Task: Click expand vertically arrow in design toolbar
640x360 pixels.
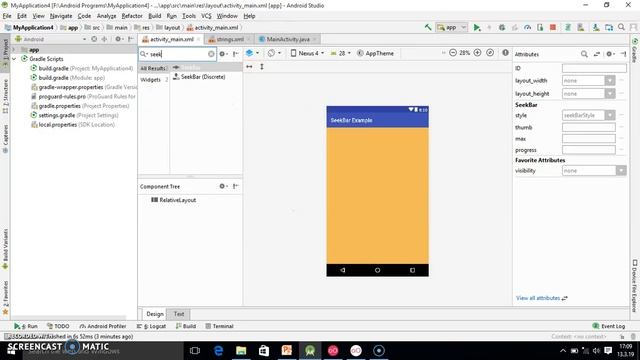Action: point(262,67)
